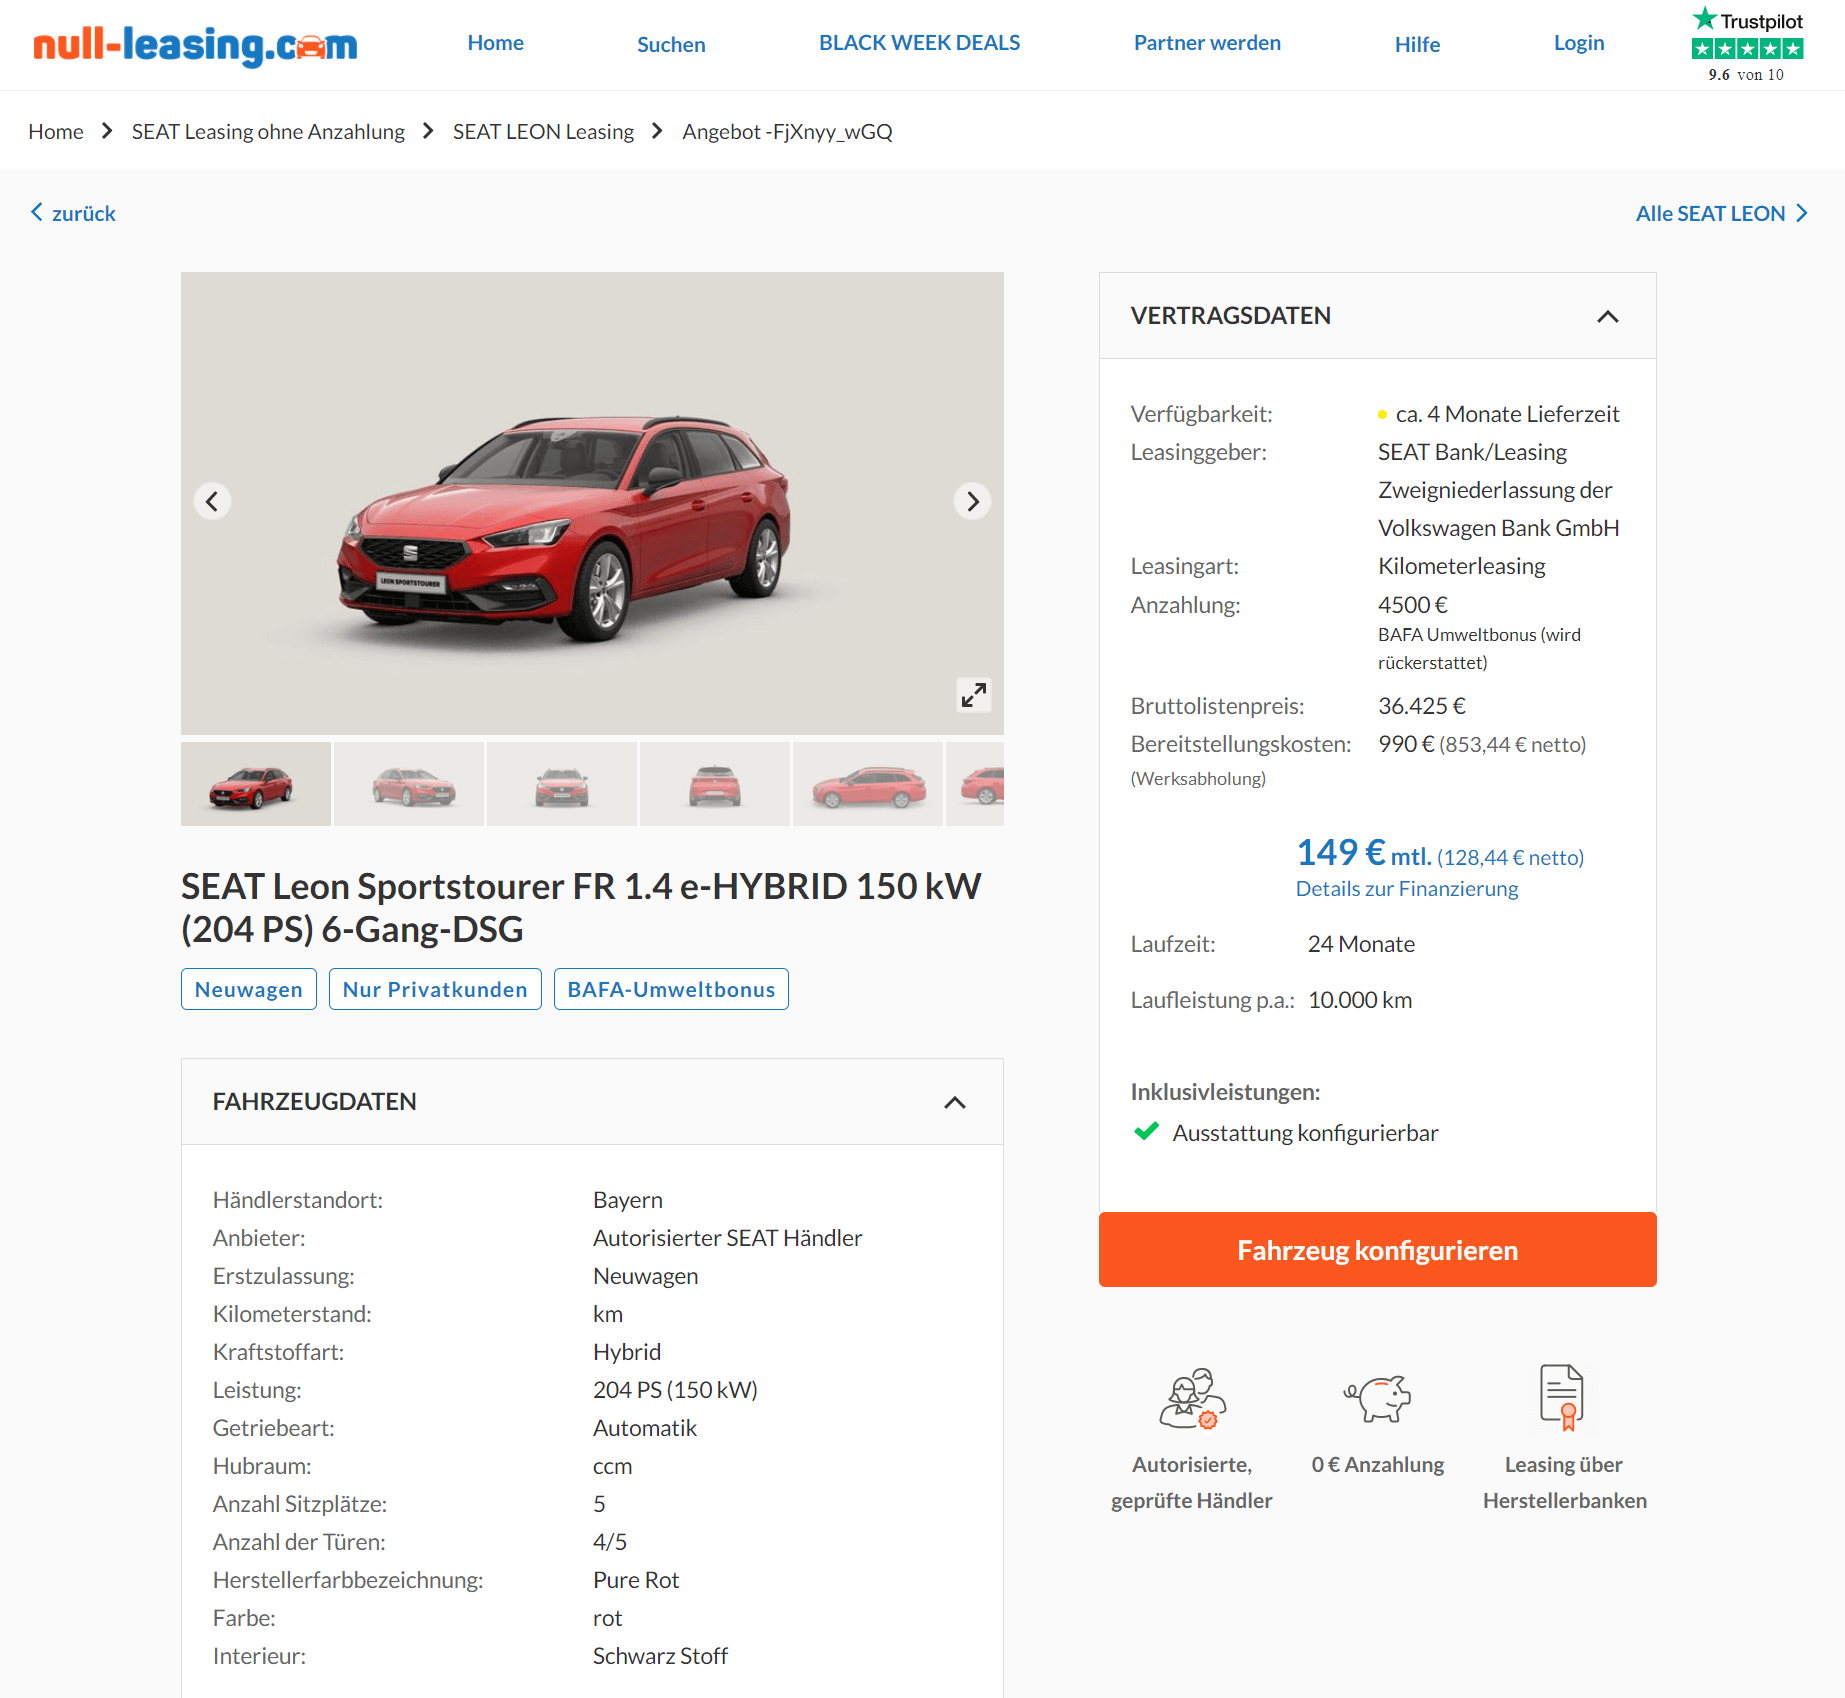The image size is (1845, 1698).
Task: Open SEAT Leasing ohne Anzahlung breadcrumb
Action: pos(268,132)
